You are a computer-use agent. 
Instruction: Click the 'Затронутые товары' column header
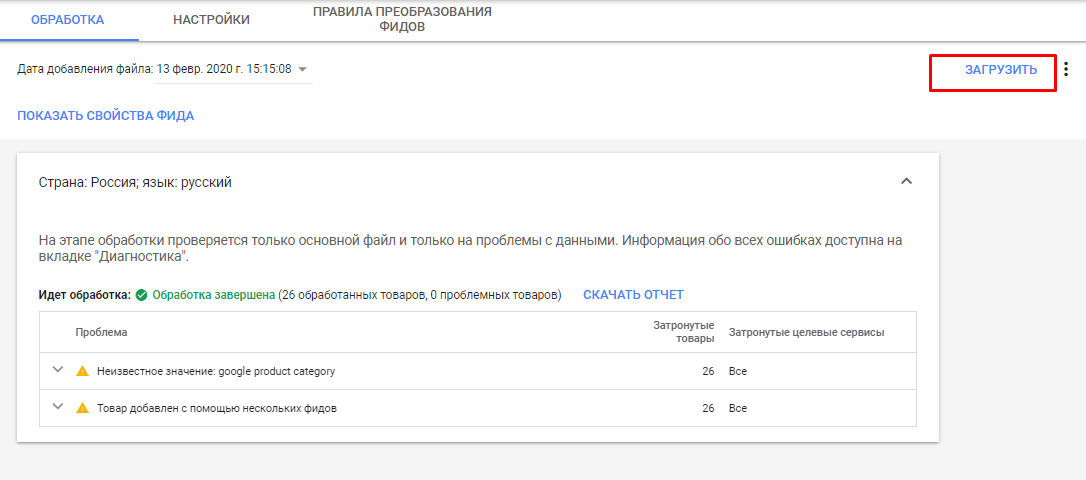(x=683, y=332)
